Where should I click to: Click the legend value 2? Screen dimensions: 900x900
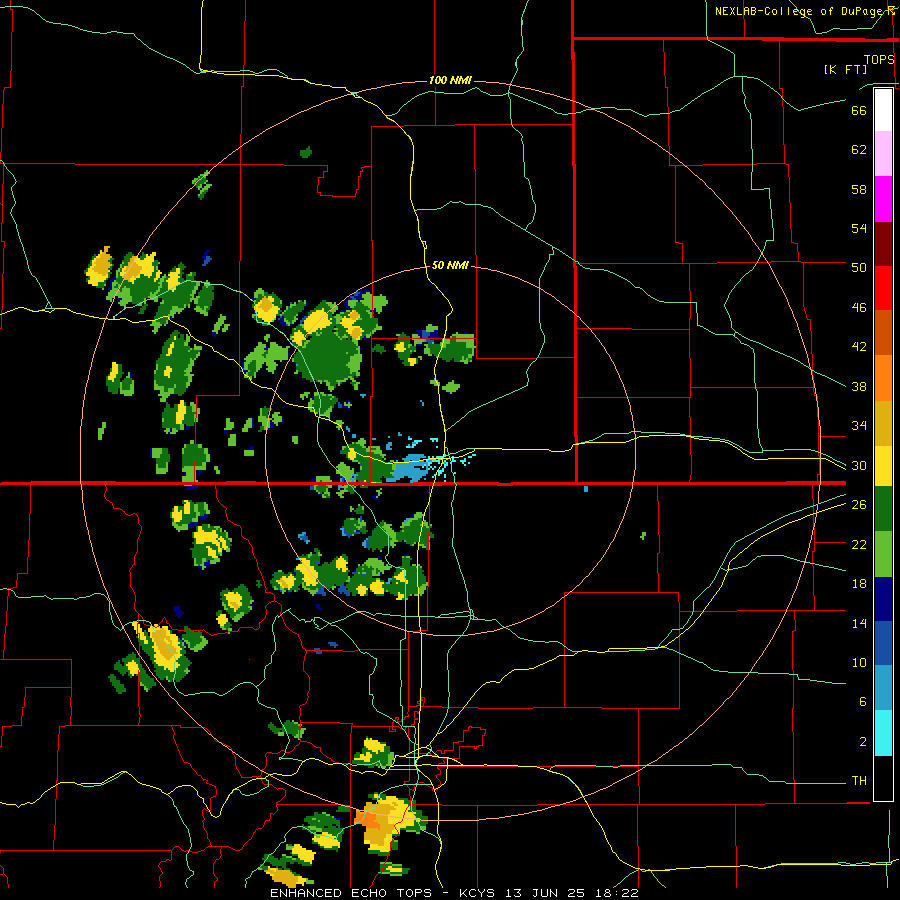pyautogui.click(x=862, y=742)
